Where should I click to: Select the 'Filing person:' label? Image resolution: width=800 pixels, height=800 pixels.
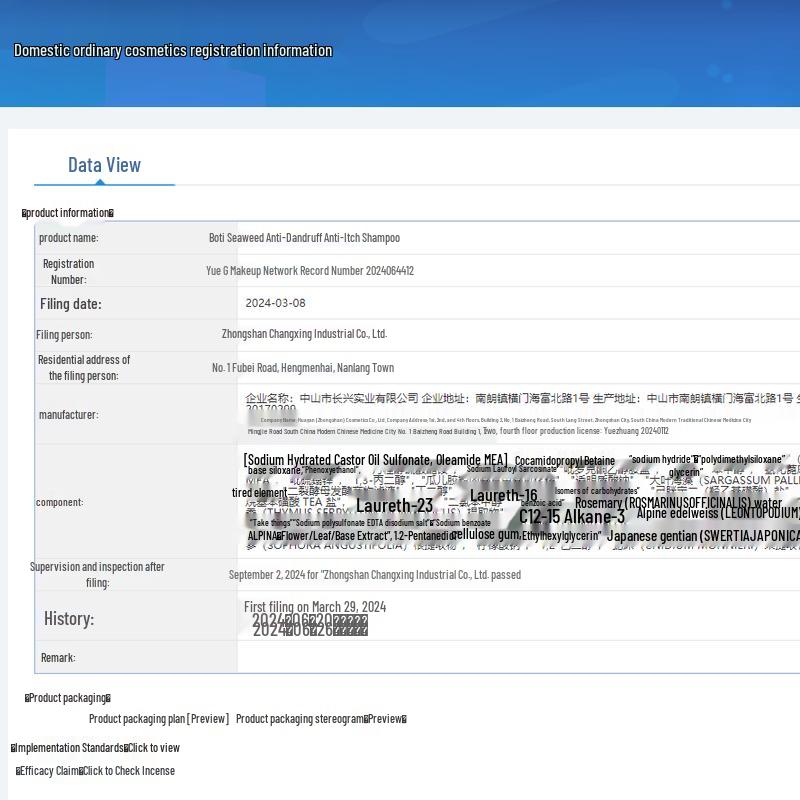pyautogui.click(x=64, y=335)
